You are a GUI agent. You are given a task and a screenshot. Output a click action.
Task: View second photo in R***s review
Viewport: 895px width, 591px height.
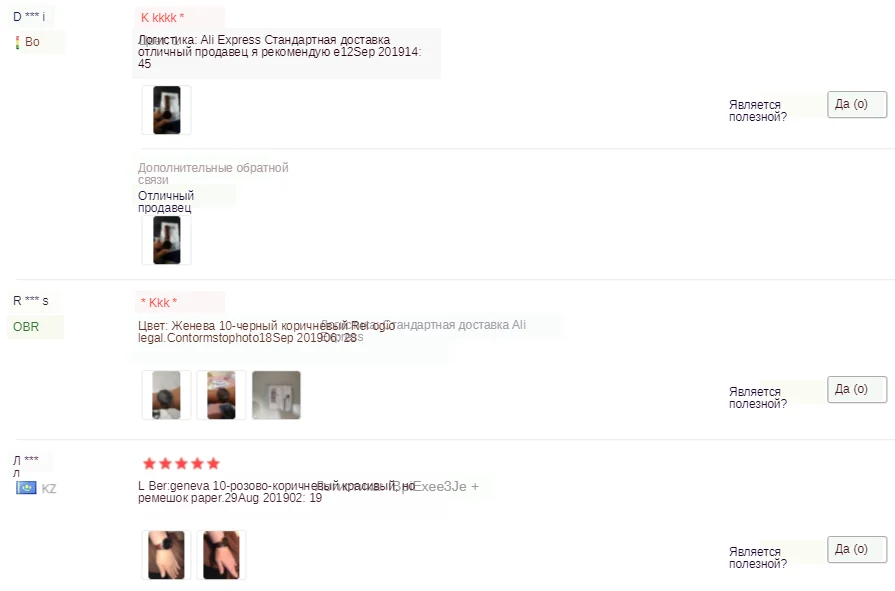tap(221, 395)
